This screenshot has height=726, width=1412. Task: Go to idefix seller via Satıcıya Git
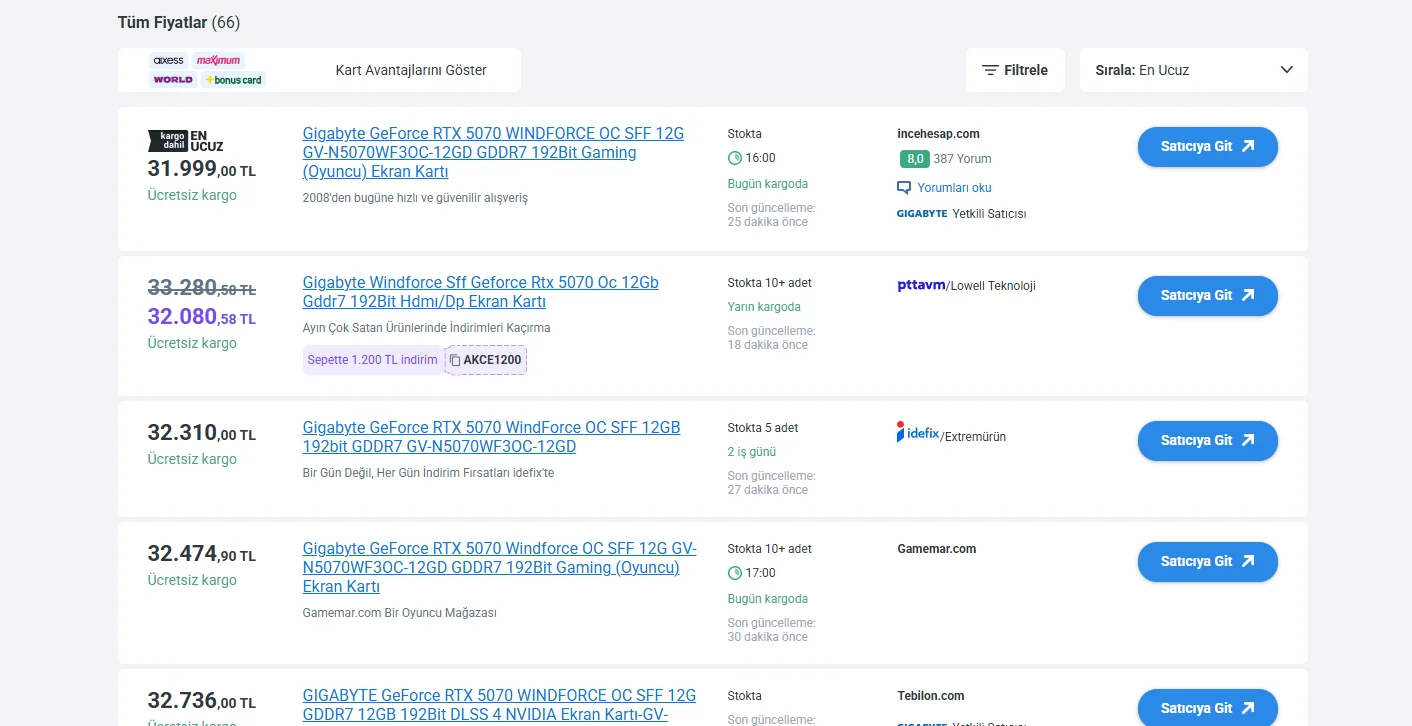[x=1207, y=440]
